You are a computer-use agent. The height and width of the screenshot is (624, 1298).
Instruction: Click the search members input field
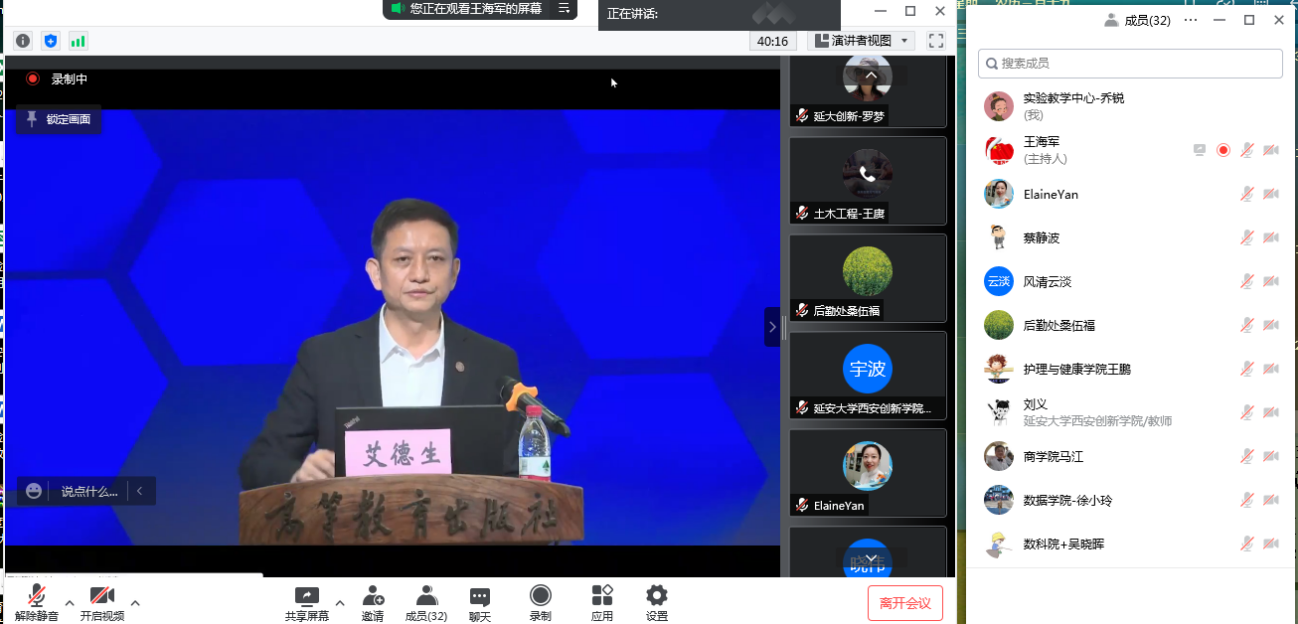(1130, 63)
